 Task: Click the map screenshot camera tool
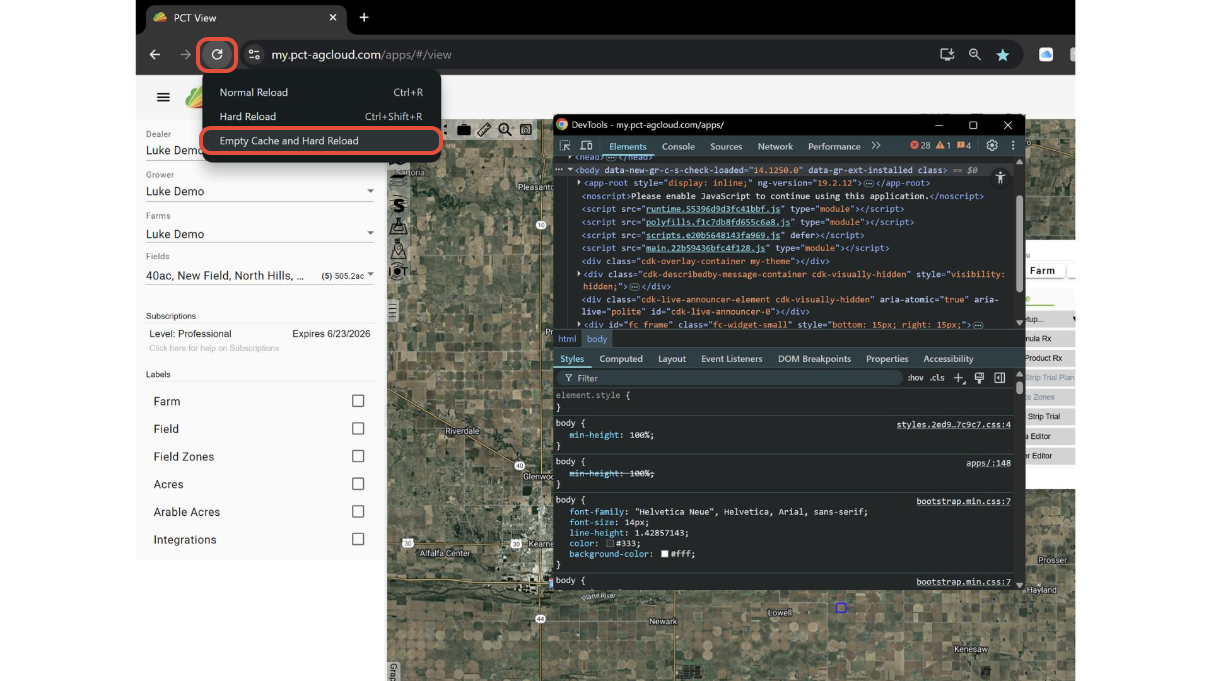point(525,129)
